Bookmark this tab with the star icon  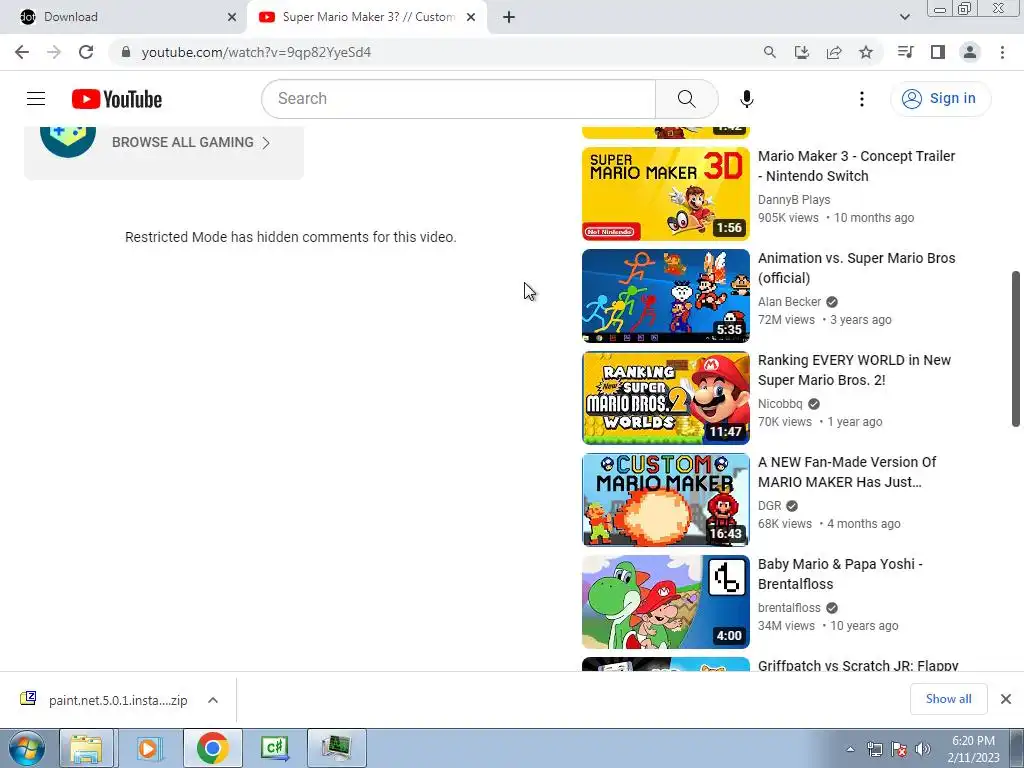click(x=866, y=52)
